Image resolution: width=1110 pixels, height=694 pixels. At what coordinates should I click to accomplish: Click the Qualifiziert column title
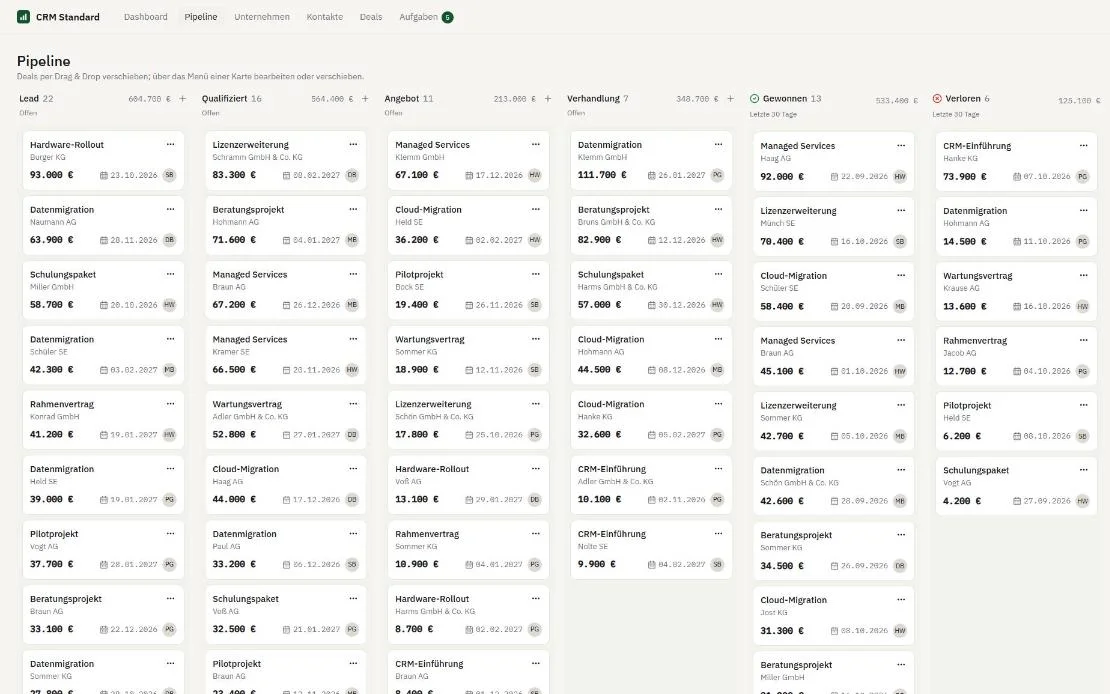[224, 98]
